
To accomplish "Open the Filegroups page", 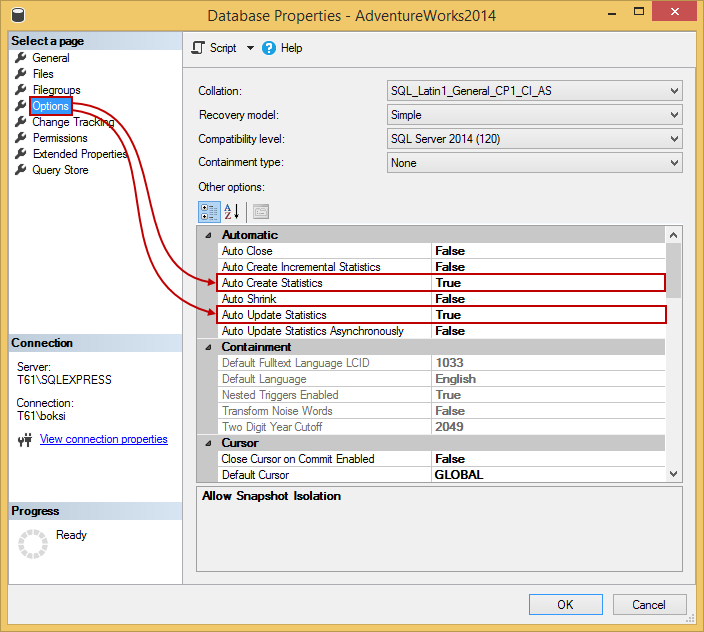I will click(x=57, y=90).
